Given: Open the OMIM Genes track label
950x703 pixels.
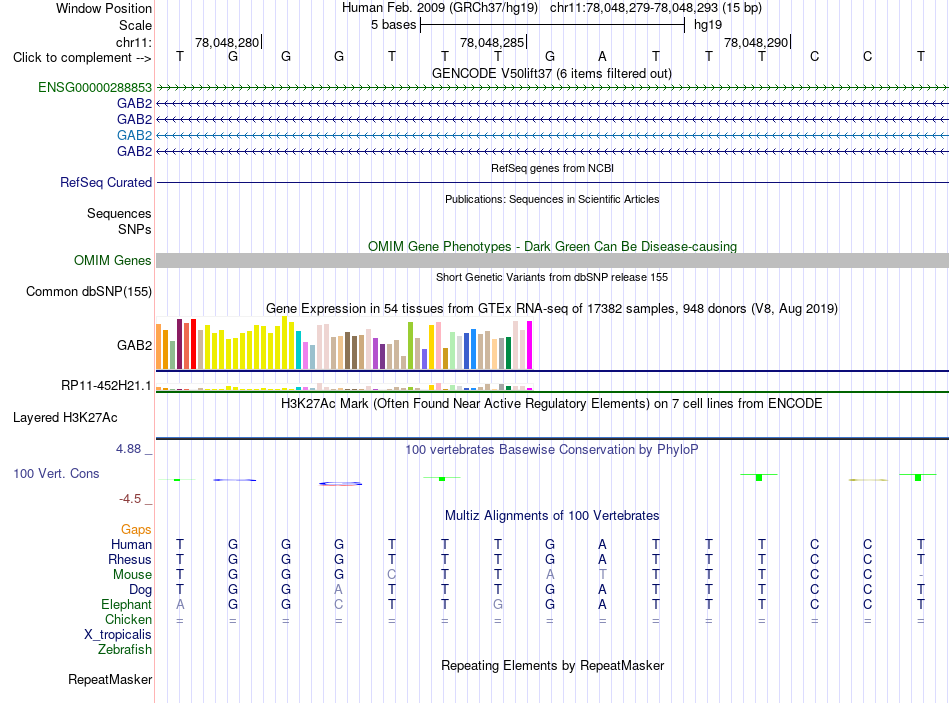Looking at the screenshot, I should coord(112,261).
